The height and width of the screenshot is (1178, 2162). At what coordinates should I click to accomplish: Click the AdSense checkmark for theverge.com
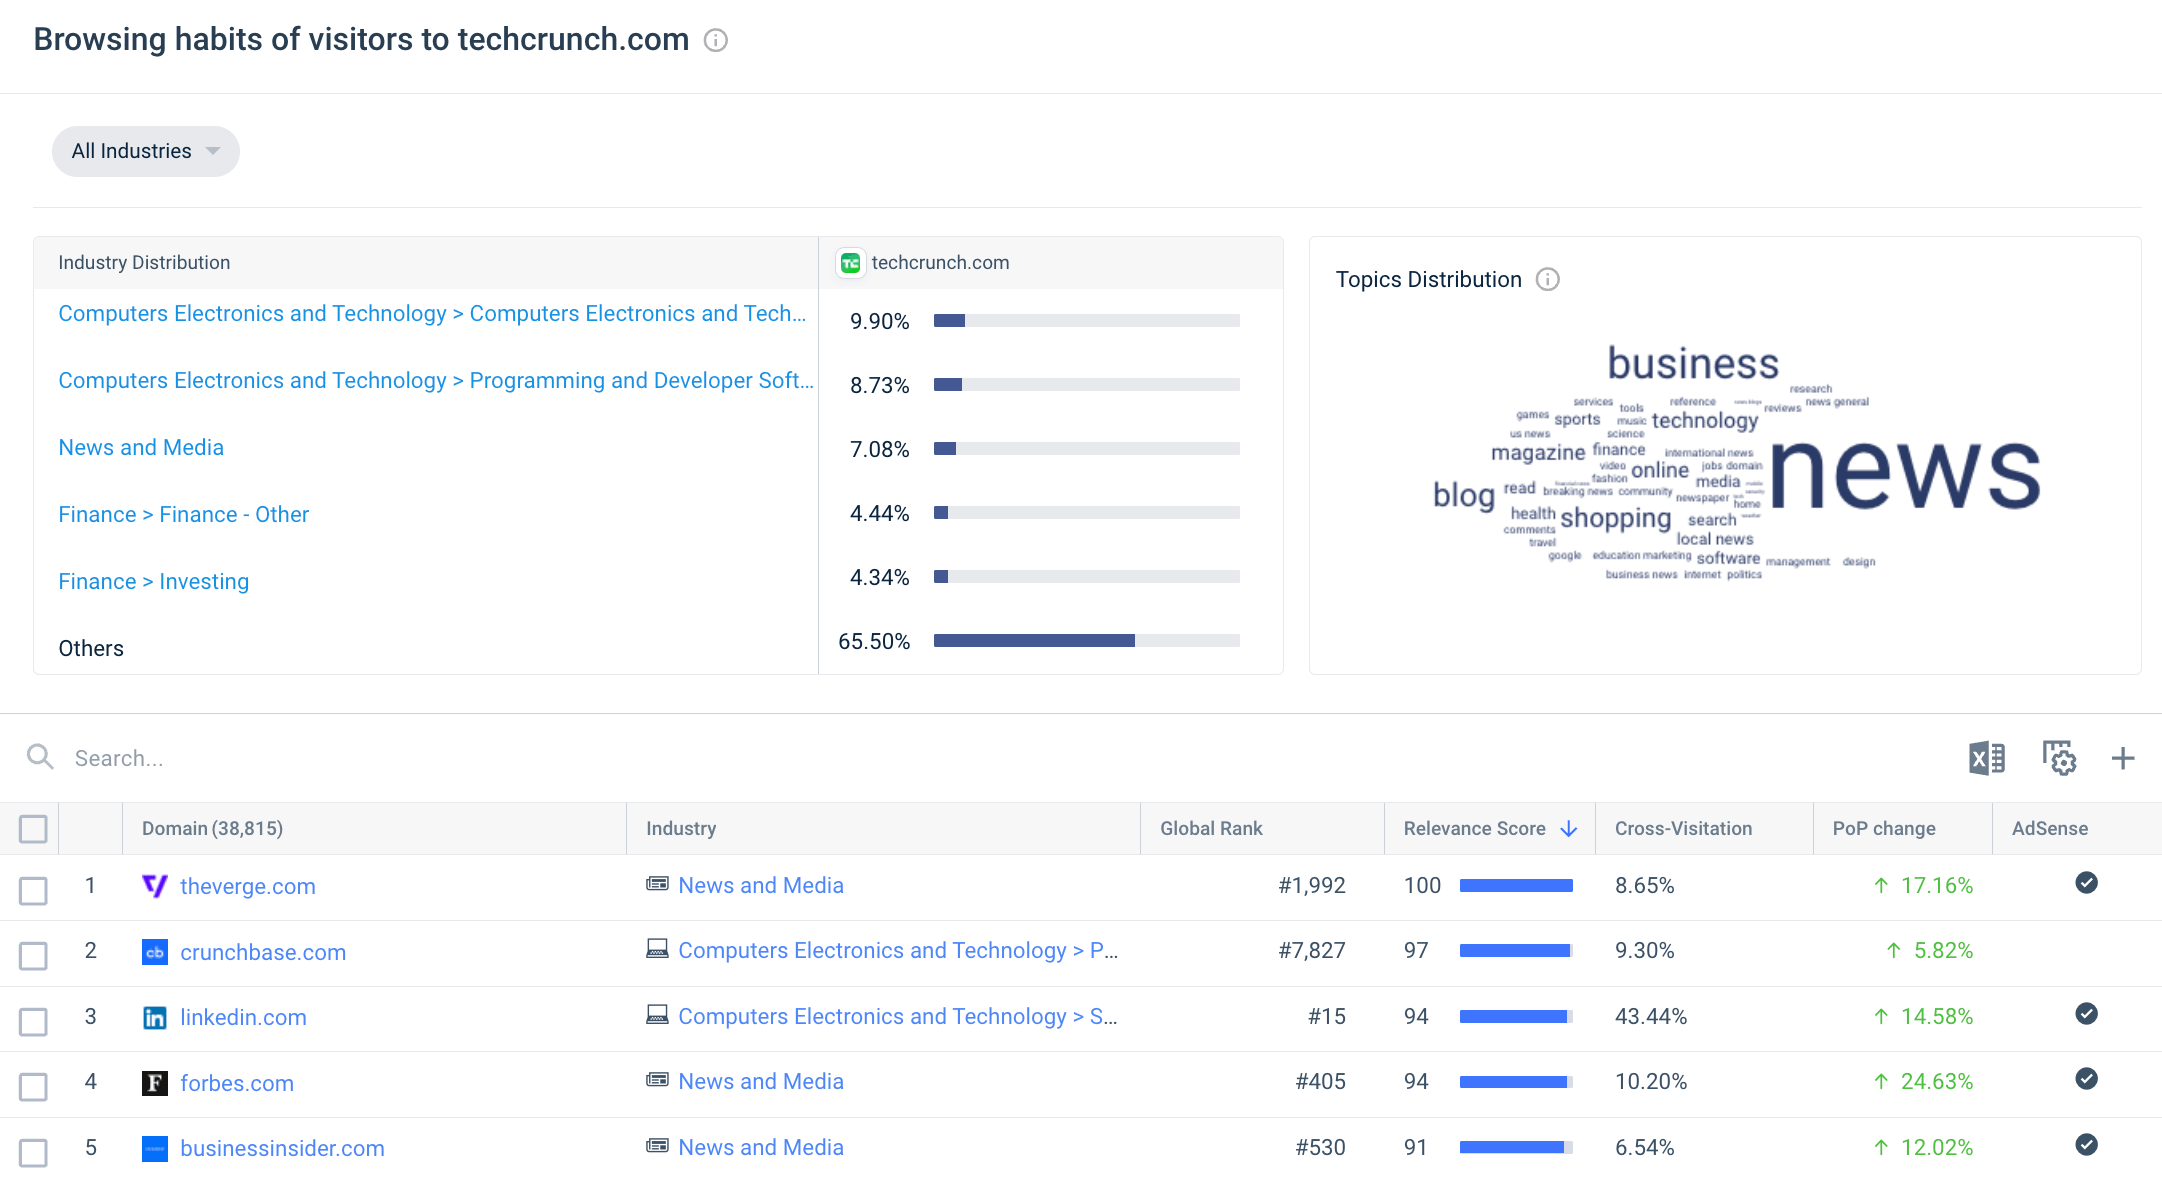[2086, 882]
